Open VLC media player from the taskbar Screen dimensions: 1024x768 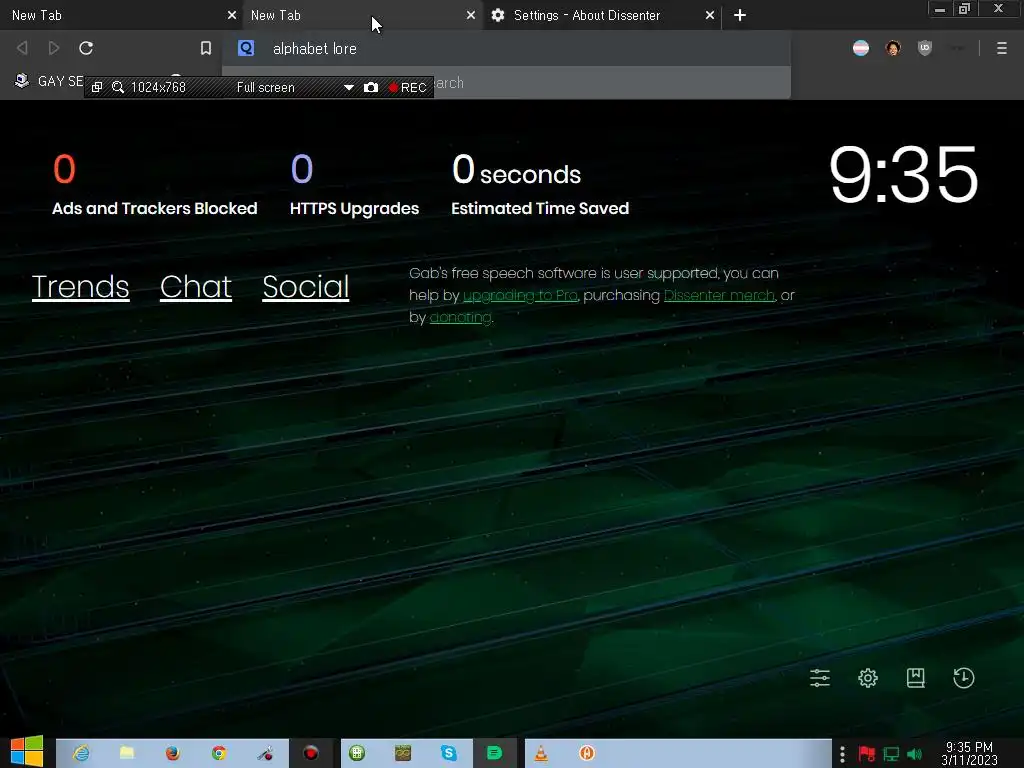point(541,753)
